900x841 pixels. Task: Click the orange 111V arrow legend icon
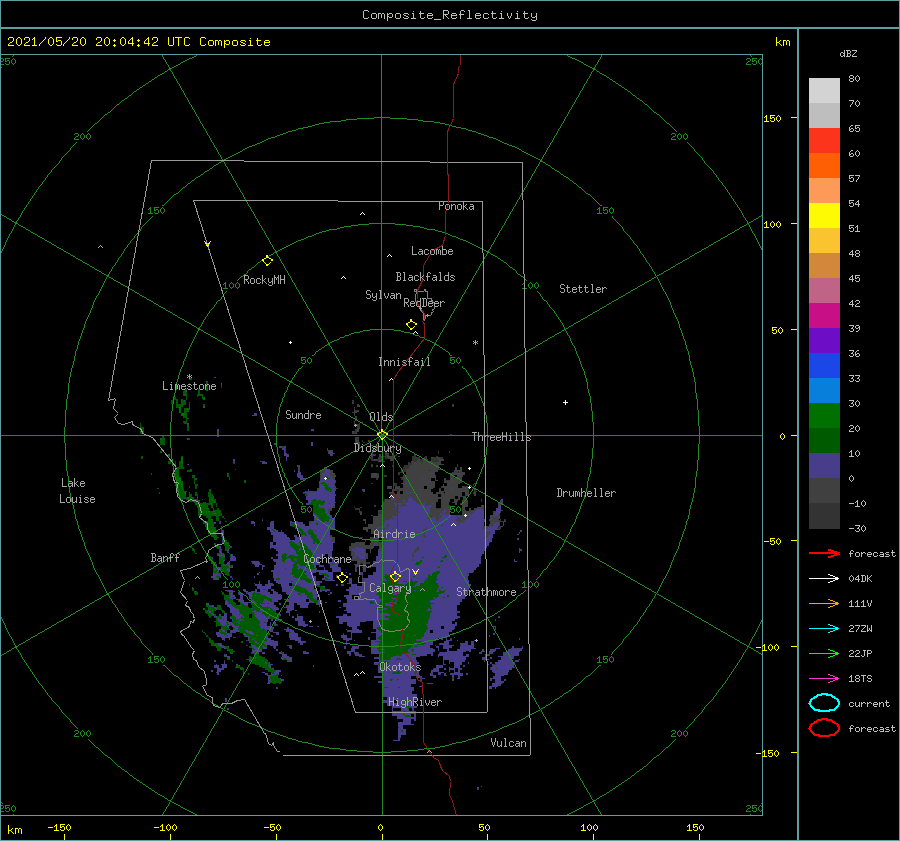coord(824,603)
